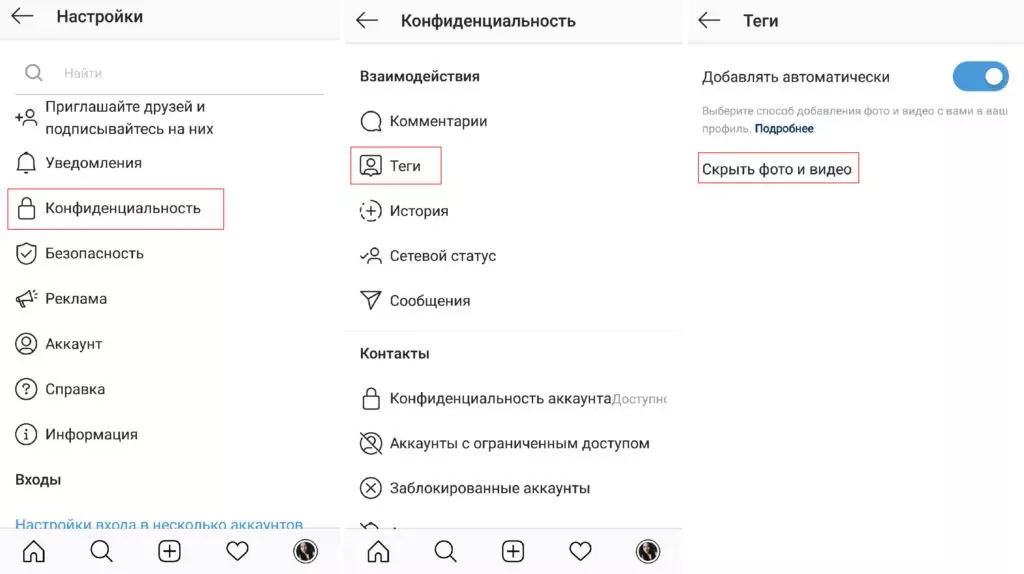The height and width of the screenshot is (574, 1024).
Task: Tap back arrow next to Настройки
Action: point(22,16)
